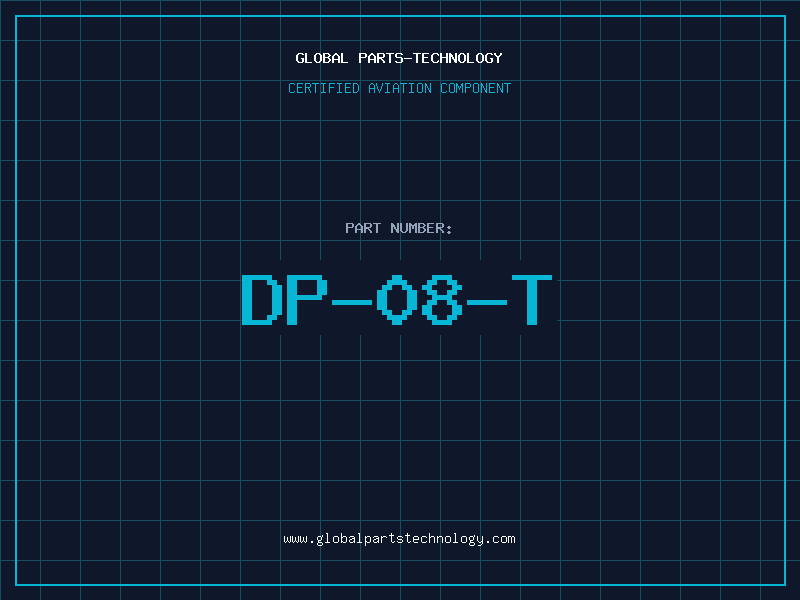Click the PART NUMBER: label
Screen dimensions: 800x600
click(x=399, y=228)
